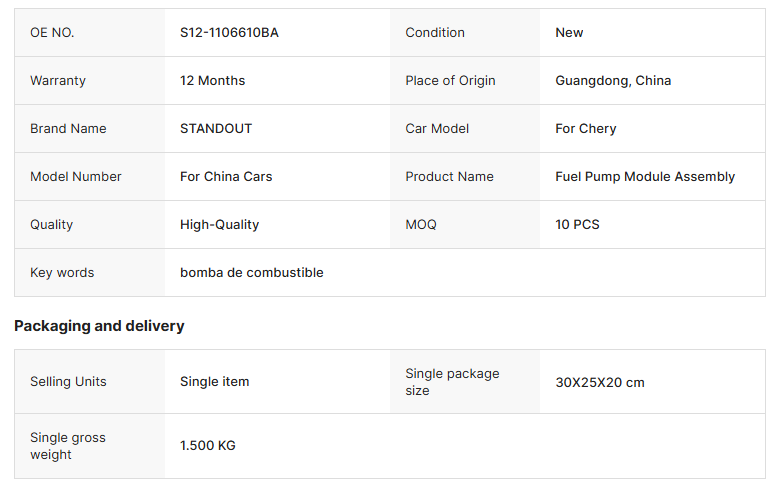Image resolution: width=774 pixels, height=491 pixels.
Task: Click the For China Cars model value
Action: click(x=226, y=177)
